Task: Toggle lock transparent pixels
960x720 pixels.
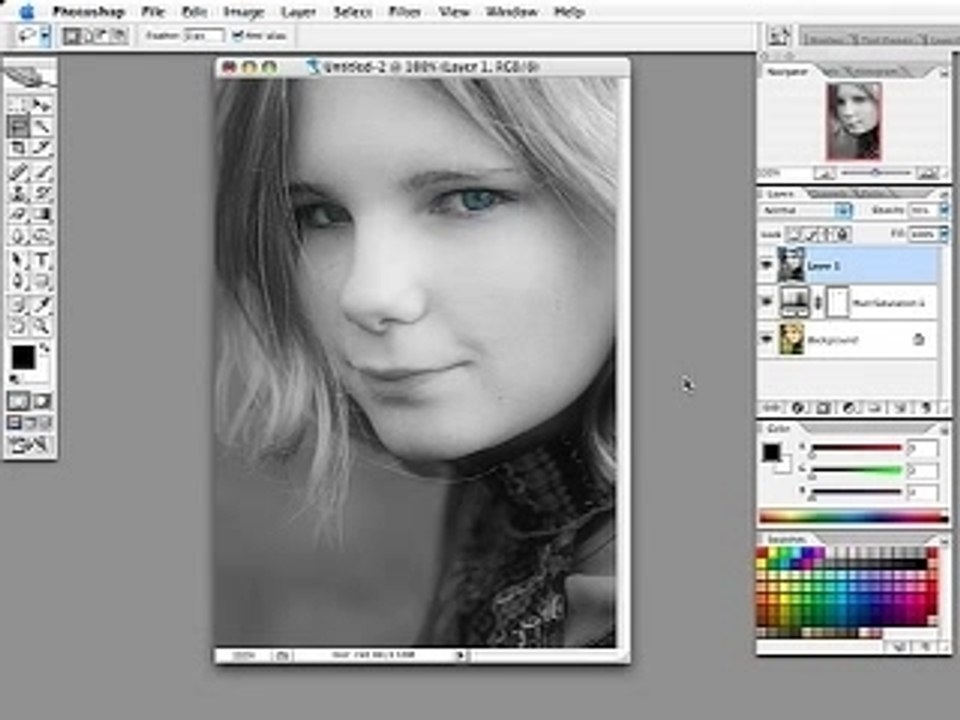Action: click(x=794, y=234)
